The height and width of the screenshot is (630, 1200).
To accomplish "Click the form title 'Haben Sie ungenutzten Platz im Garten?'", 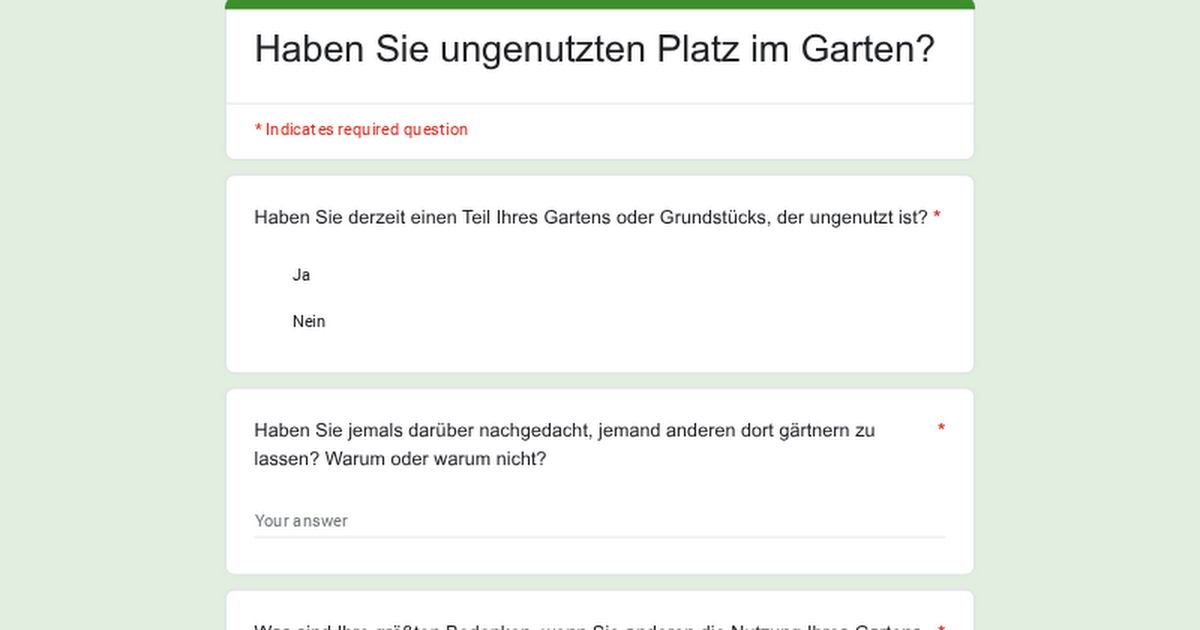I will tap(594, 48).
